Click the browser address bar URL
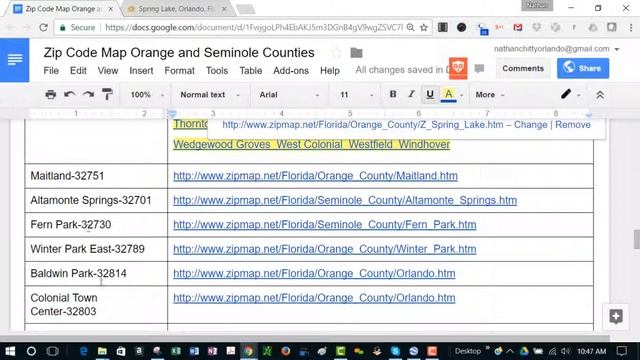Screen dimensions: 640x360 pos(254,27)
